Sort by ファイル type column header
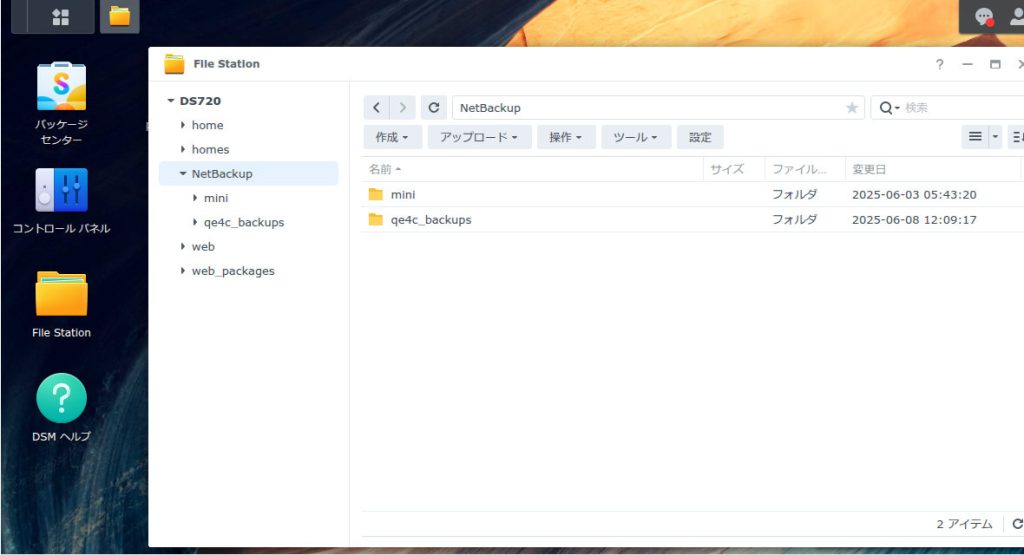 click(805, 169)
